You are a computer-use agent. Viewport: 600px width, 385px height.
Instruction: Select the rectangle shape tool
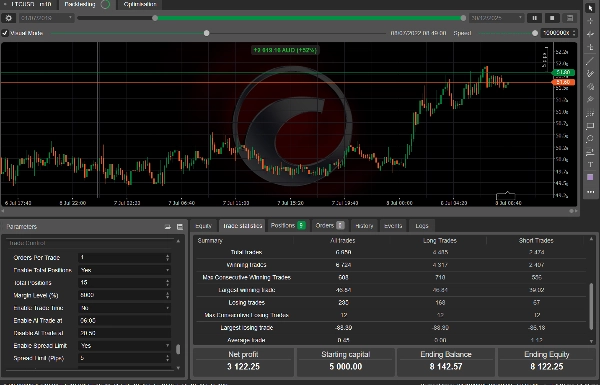coord(590,126)
